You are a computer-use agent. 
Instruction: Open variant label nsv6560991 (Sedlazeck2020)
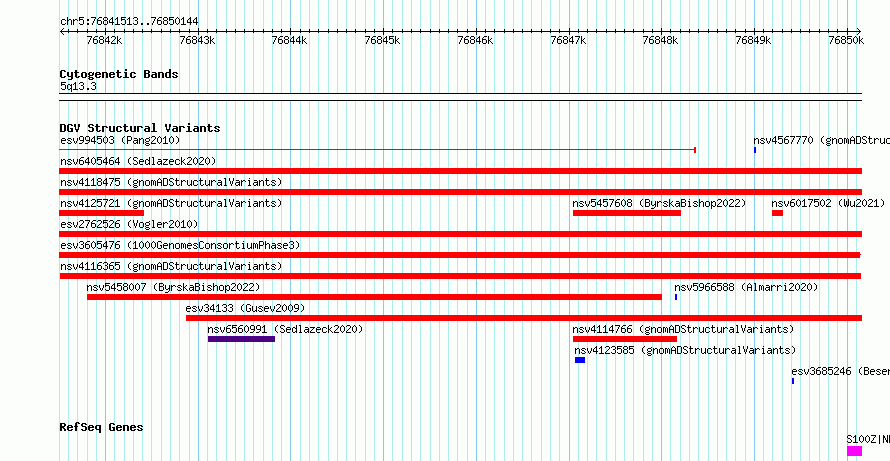pyautogui.click(x=285, y=329)
